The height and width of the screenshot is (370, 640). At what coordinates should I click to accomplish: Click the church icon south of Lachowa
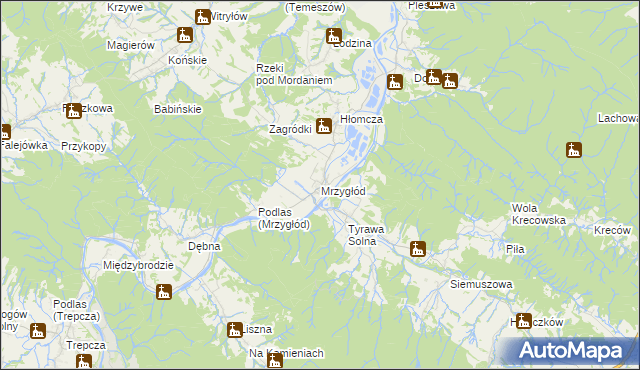(x=574, y=150)
